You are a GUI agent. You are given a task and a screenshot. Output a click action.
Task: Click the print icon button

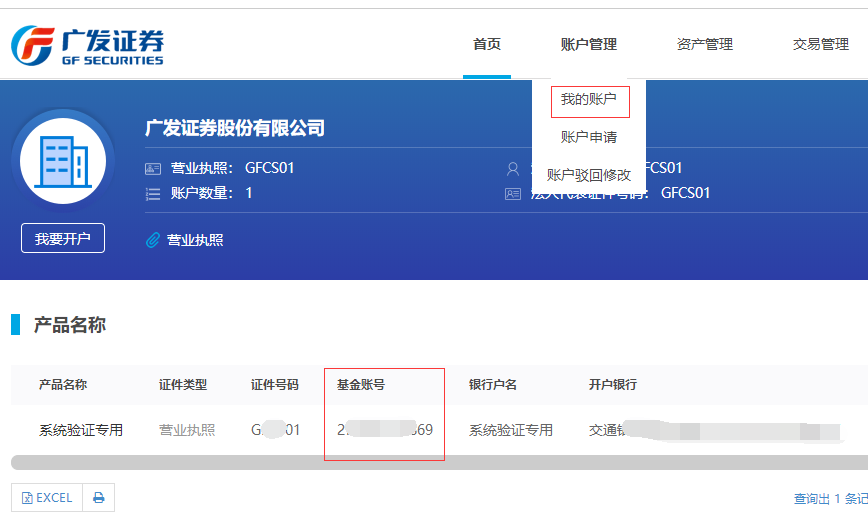click(x=99, y=497)
